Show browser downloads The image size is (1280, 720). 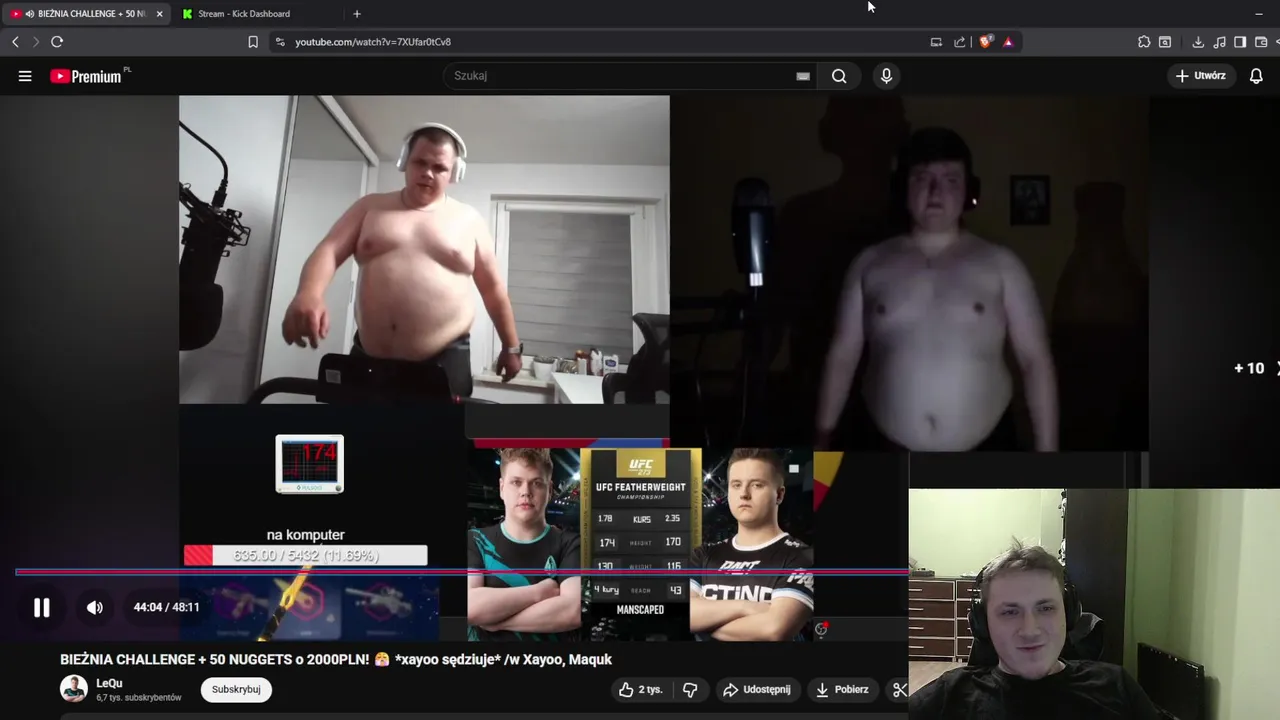coord(1198,42)
